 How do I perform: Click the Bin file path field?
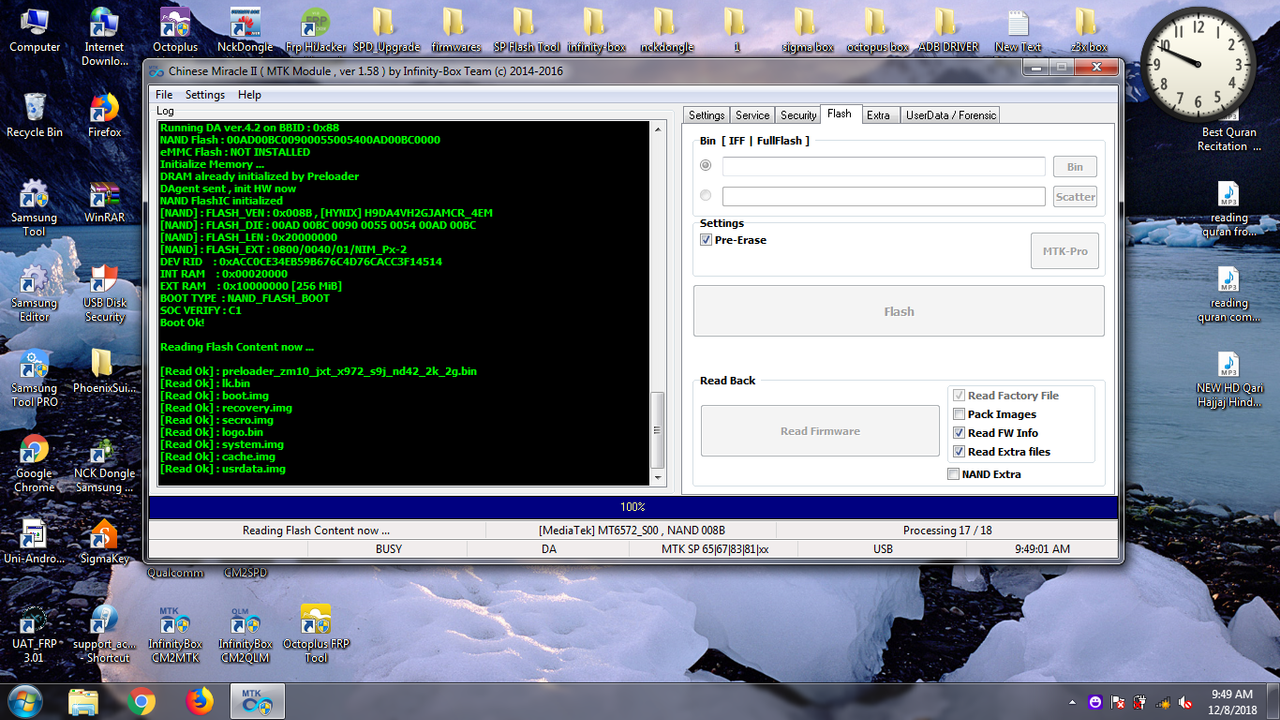[884, 167]
